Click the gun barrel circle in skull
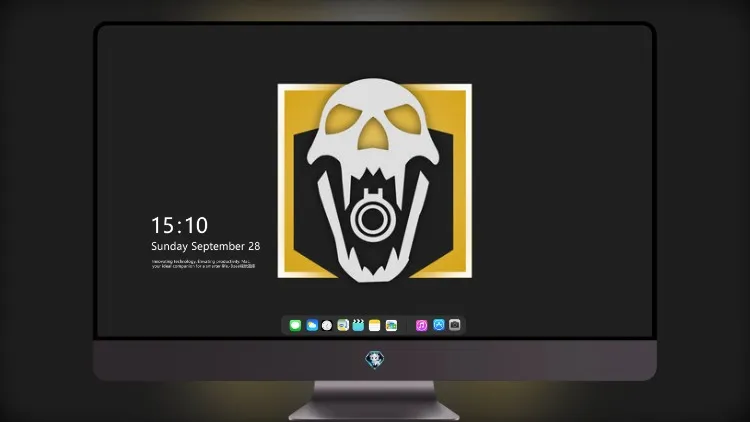The image size is (750, 422). (x=372, y=219)
